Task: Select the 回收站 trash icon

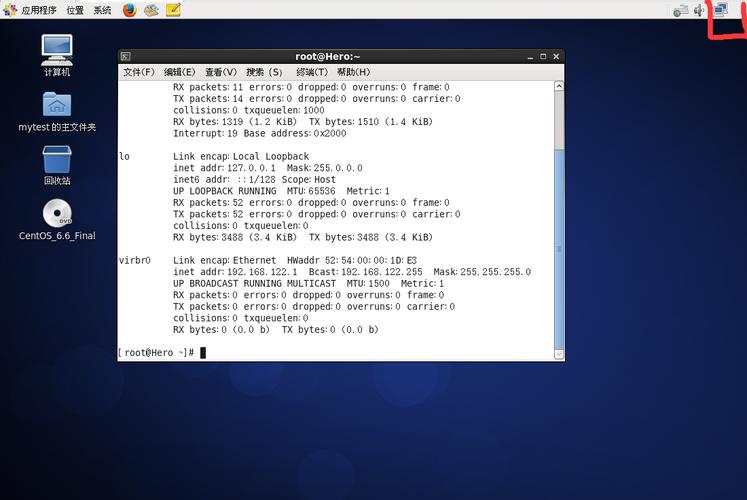Action: click(57, 165)
